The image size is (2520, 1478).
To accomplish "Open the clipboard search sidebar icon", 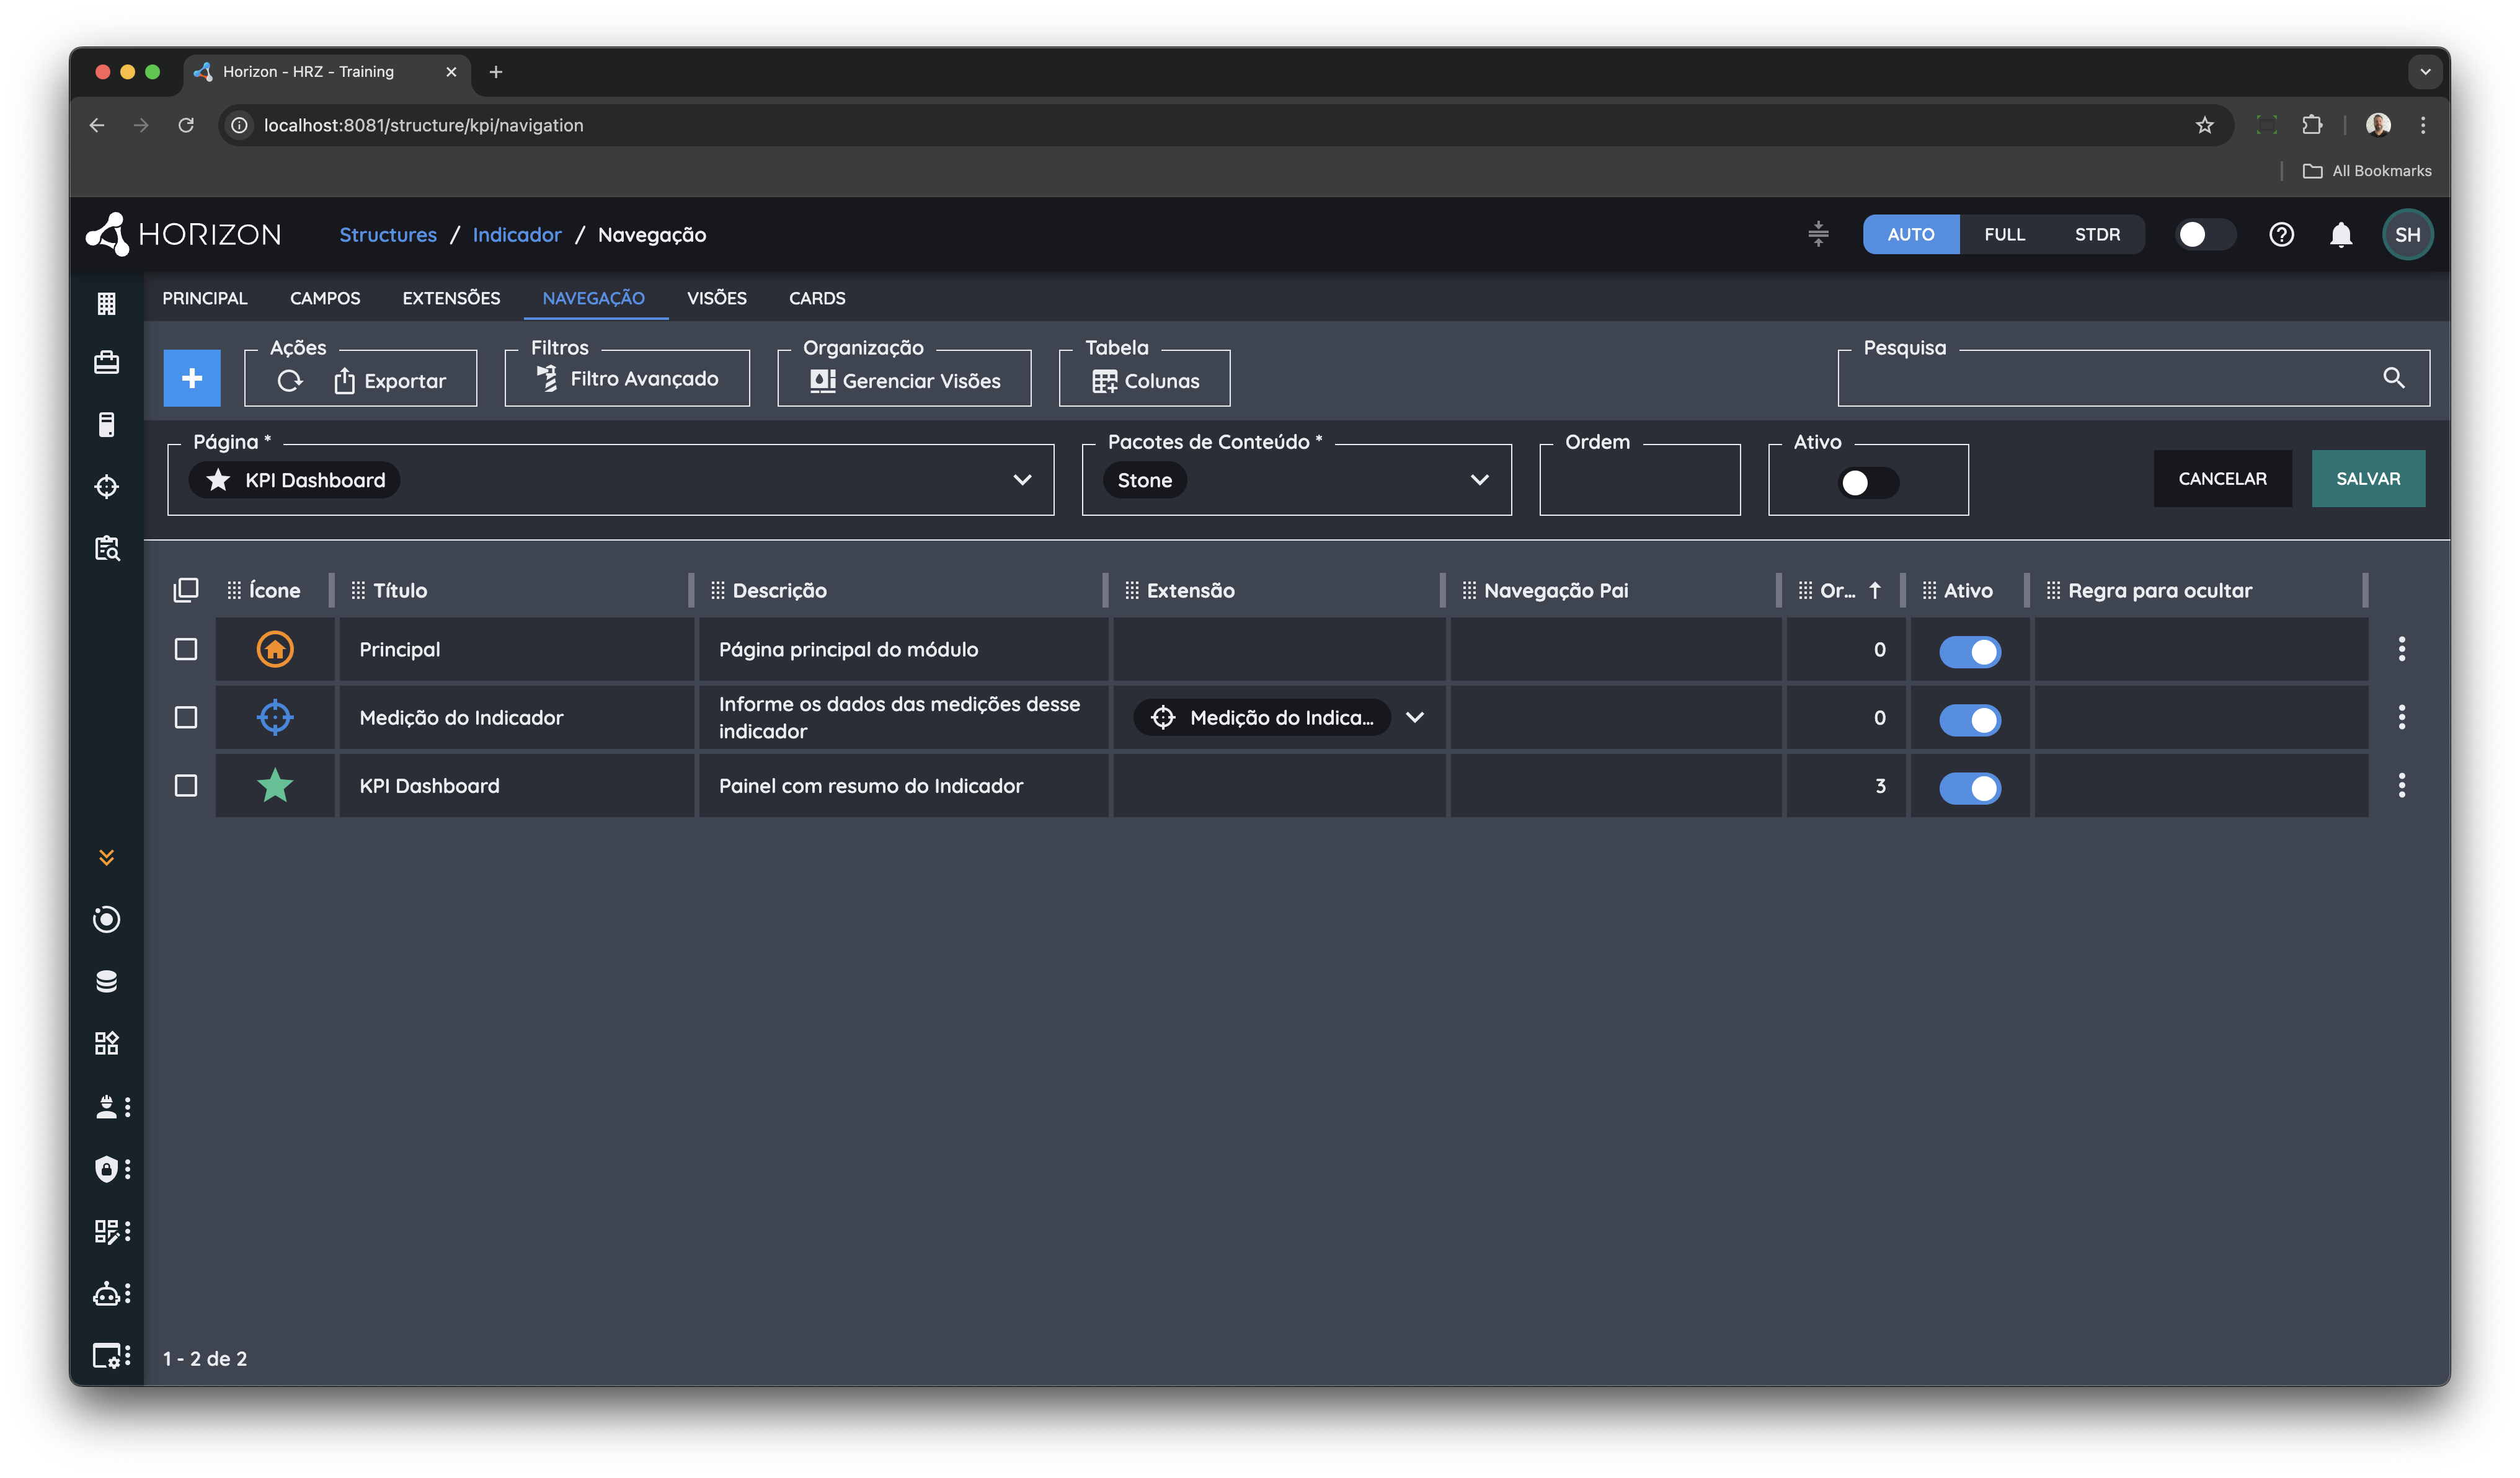I will coord(106,548).
